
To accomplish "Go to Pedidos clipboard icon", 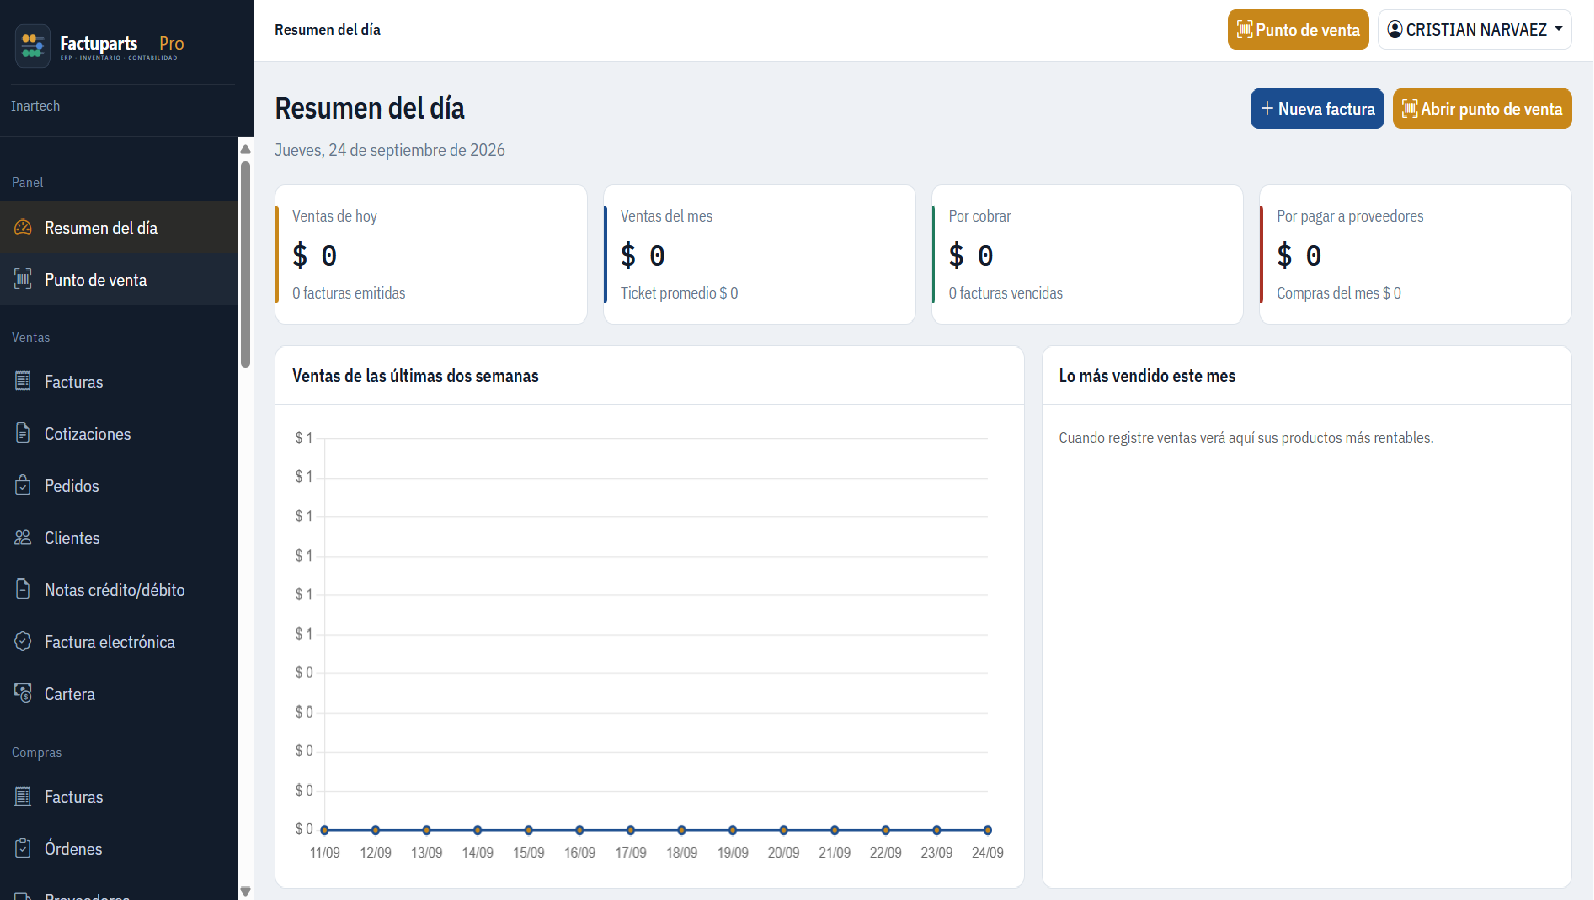I will pos(23,485).
